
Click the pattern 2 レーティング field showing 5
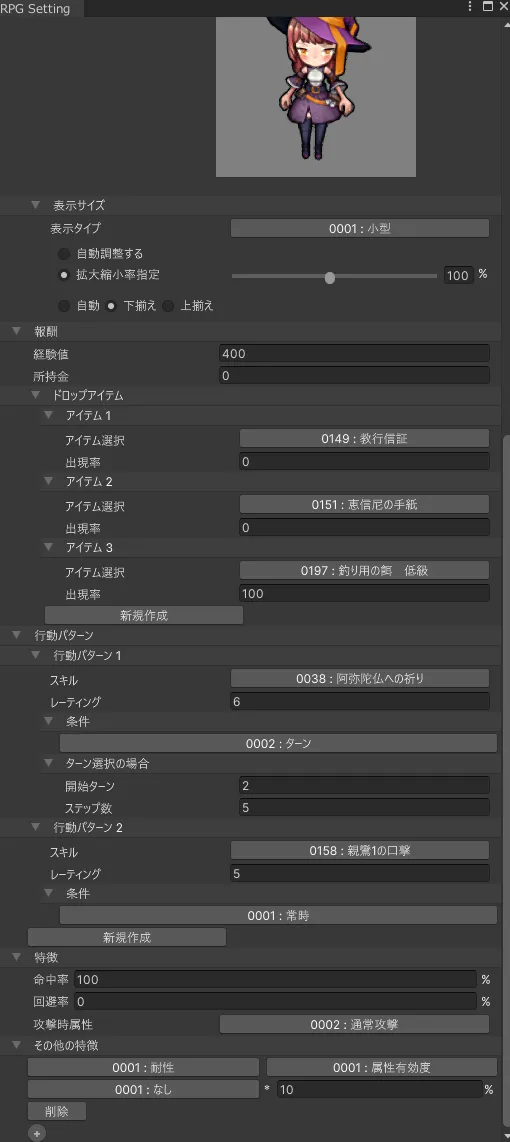tap(360, 873)
